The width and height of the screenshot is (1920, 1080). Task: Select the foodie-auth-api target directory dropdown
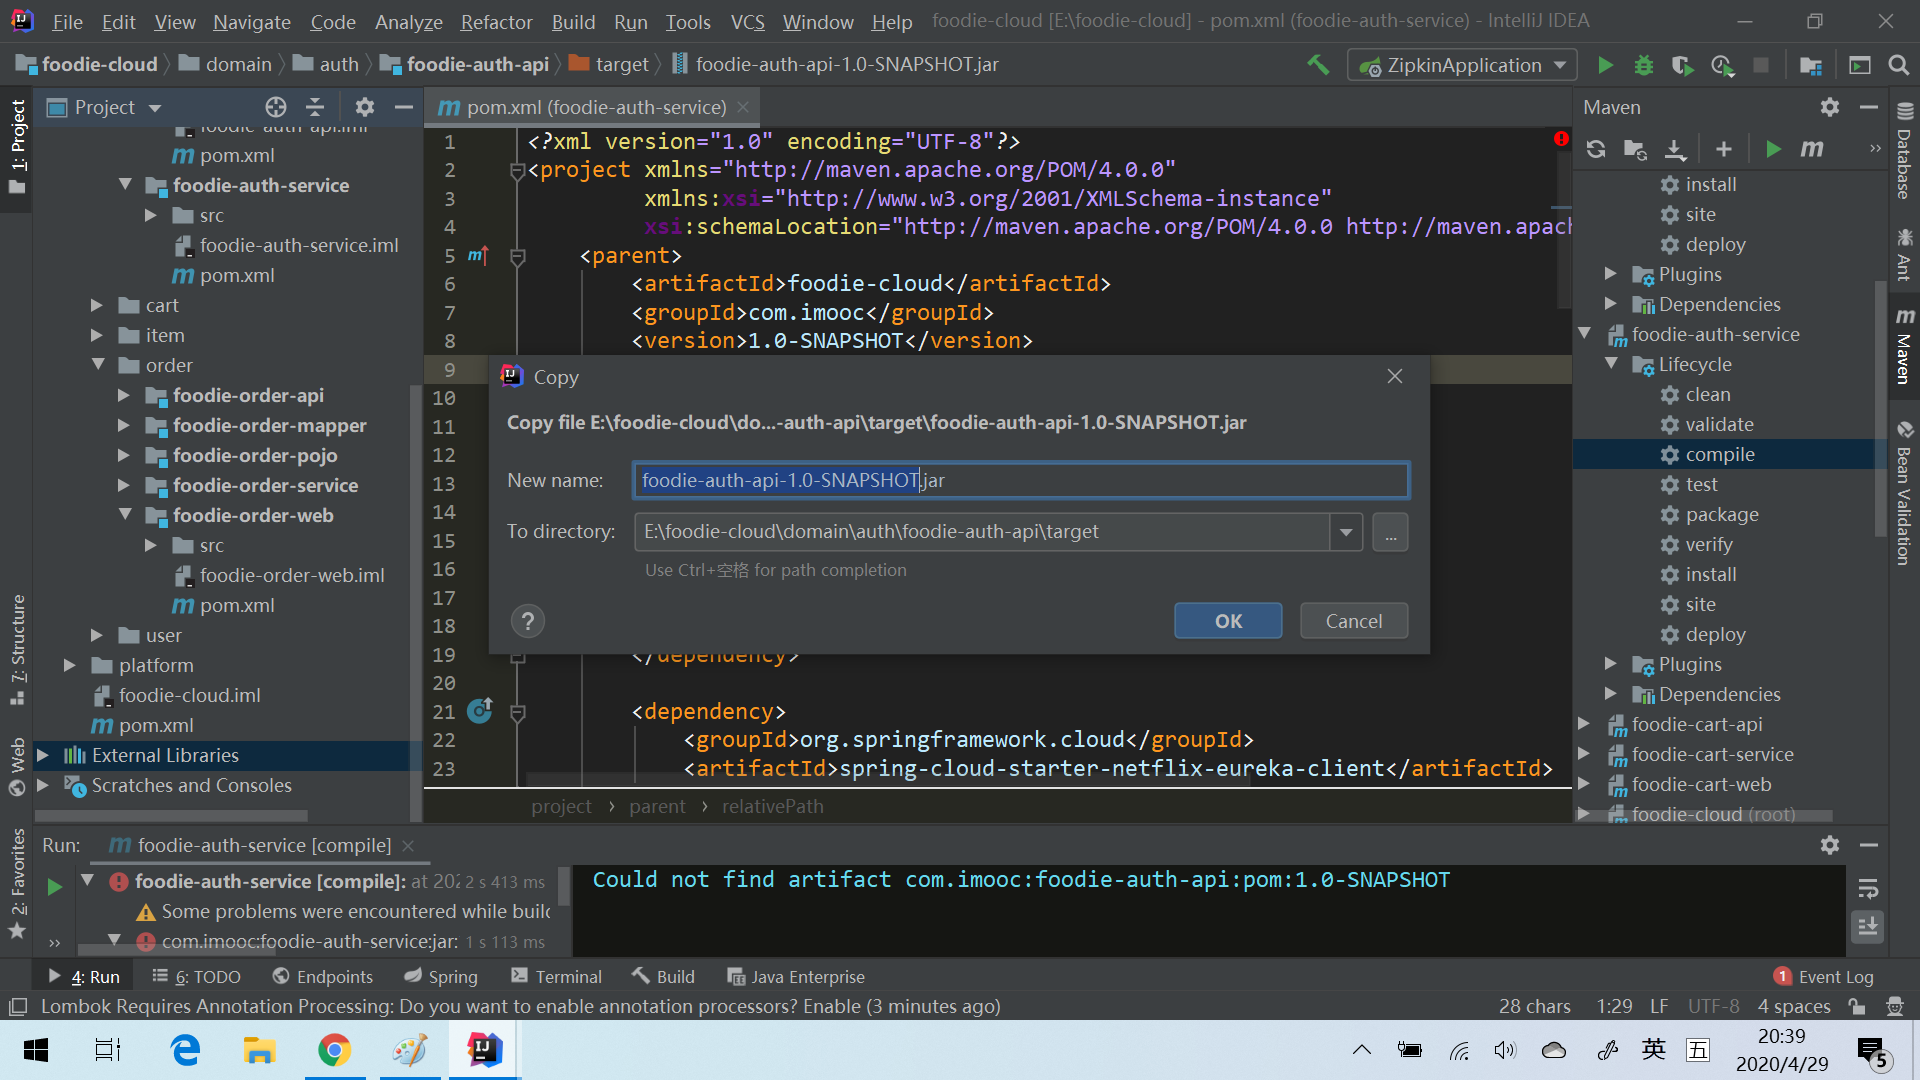pyautogui.click(x=1348, y=531)
